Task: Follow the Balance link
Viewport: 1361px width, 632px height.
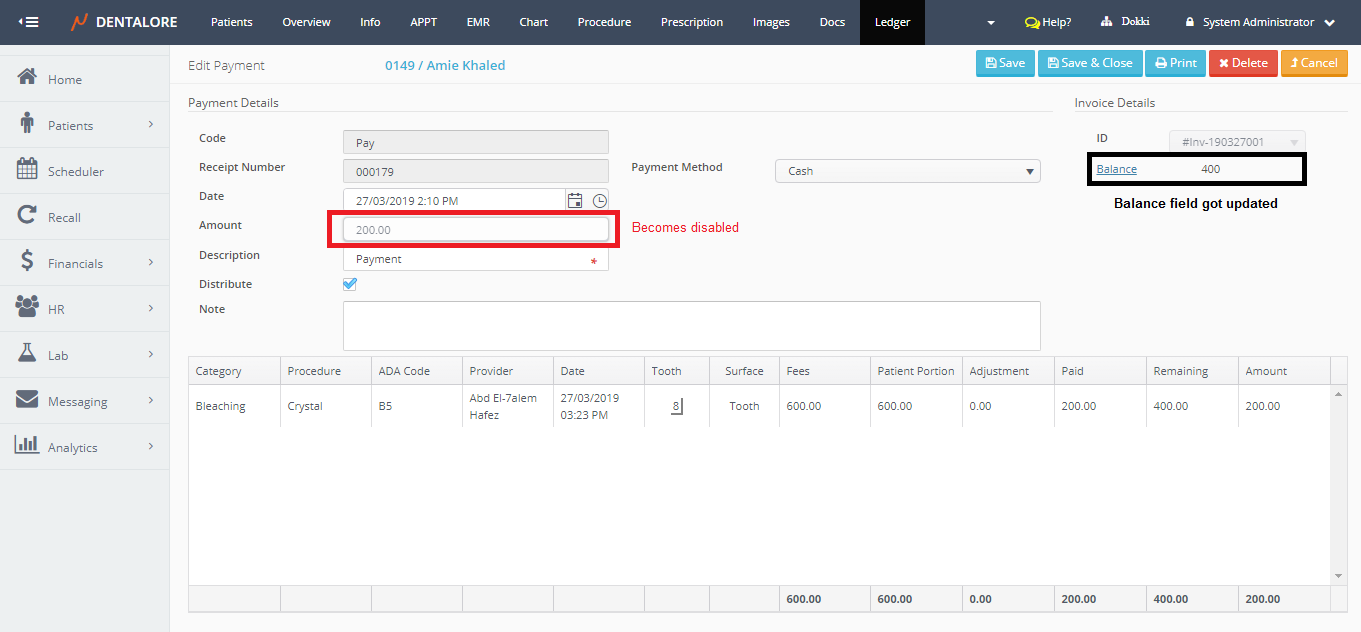Action: pos(1116,169)
